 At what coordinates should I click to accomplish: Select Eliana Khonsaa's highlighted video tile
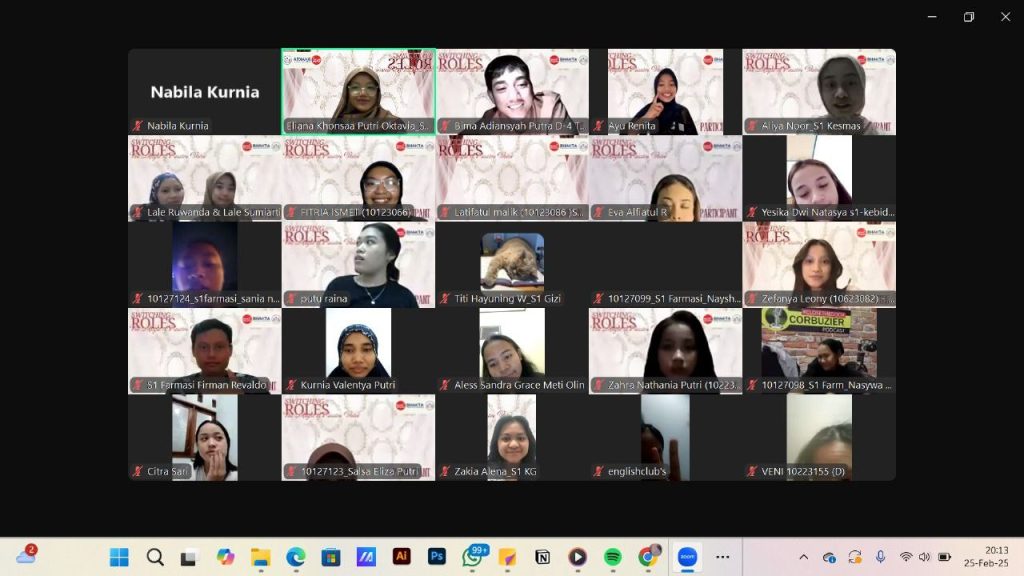[358, 91]
